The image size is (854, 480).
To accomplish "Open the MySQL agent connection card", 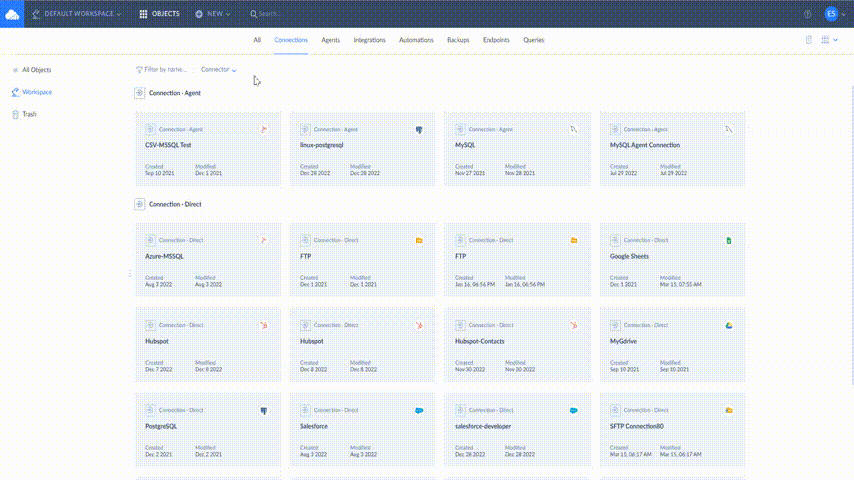I will pos(517,149).
